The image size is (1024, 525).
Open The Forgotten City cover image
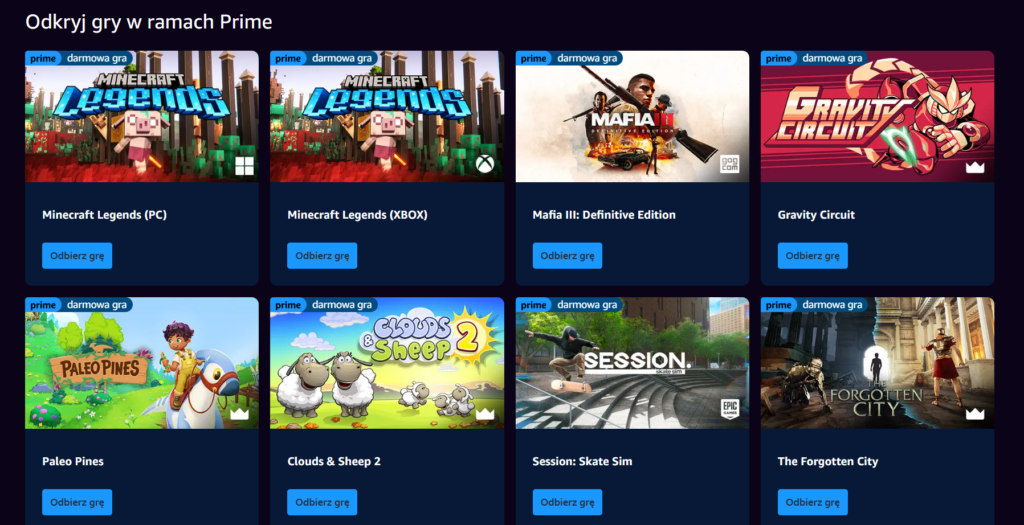tap(877, 363)
